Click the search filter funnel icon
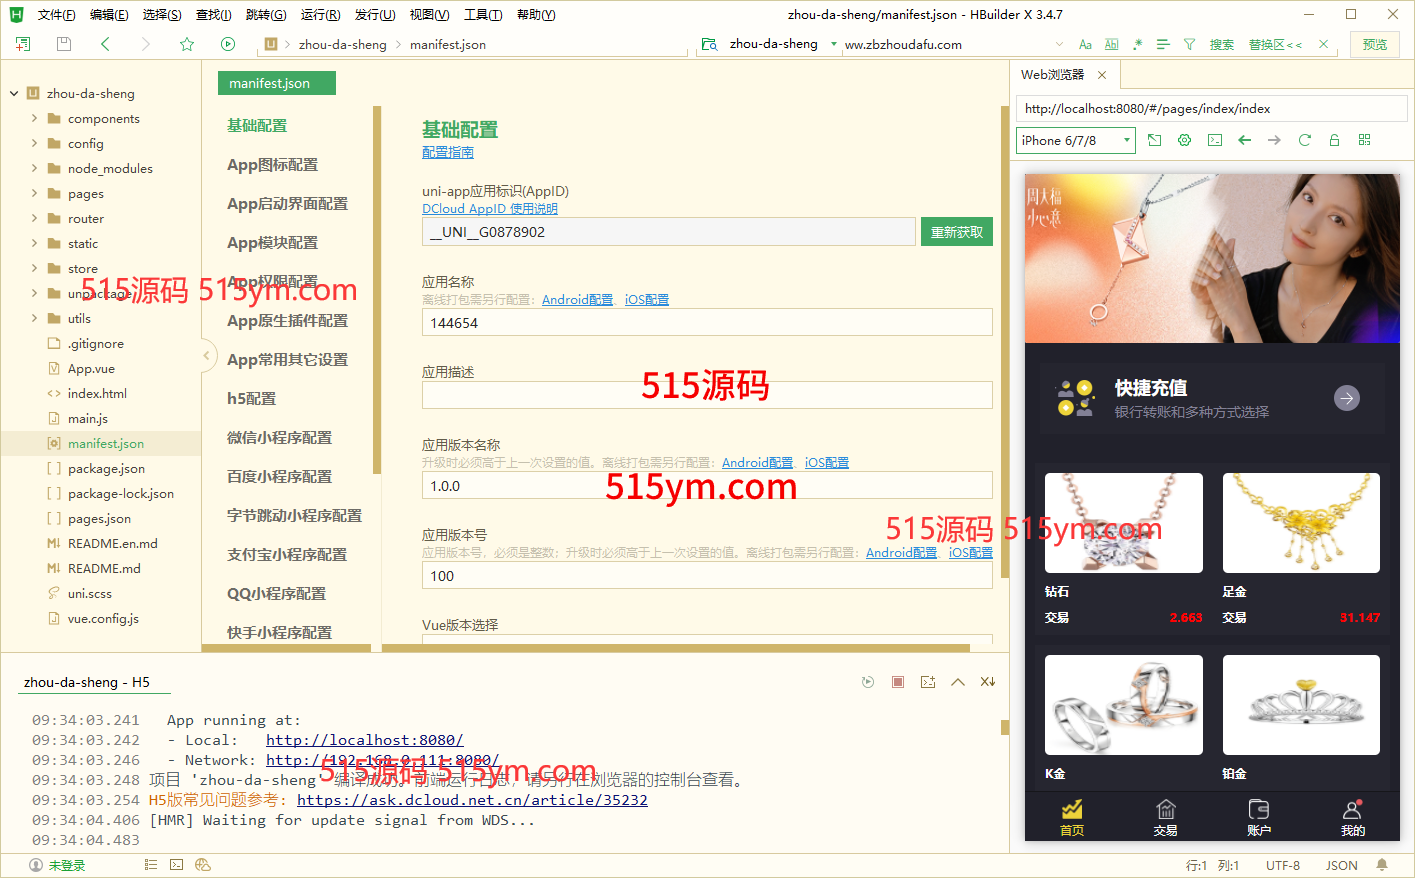This screenshot has height=878, width=1415. [1189, 44]
